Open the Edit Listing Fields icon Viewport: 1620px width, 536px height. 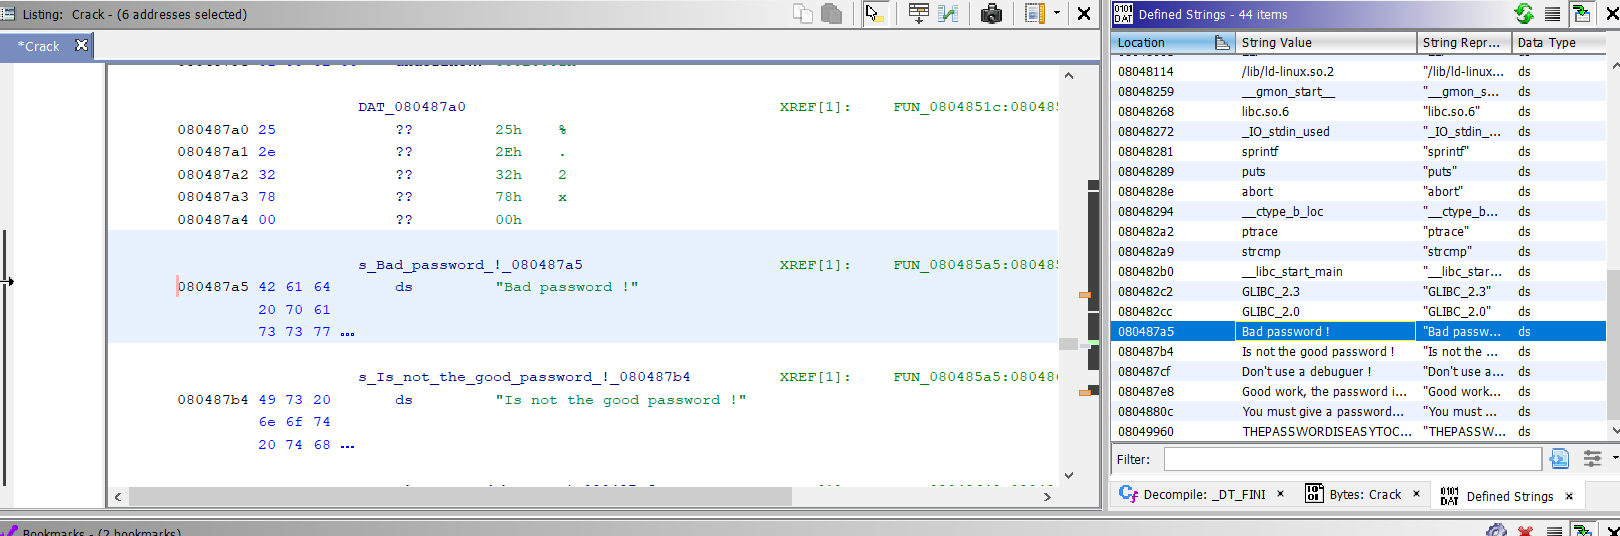918,14
